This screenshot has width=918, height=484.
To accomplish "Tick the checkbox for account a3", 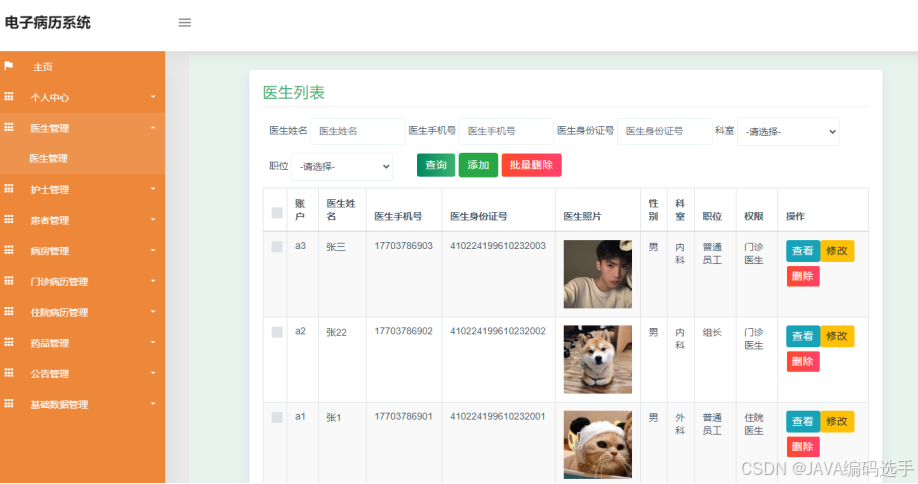I will click(277, 247).
